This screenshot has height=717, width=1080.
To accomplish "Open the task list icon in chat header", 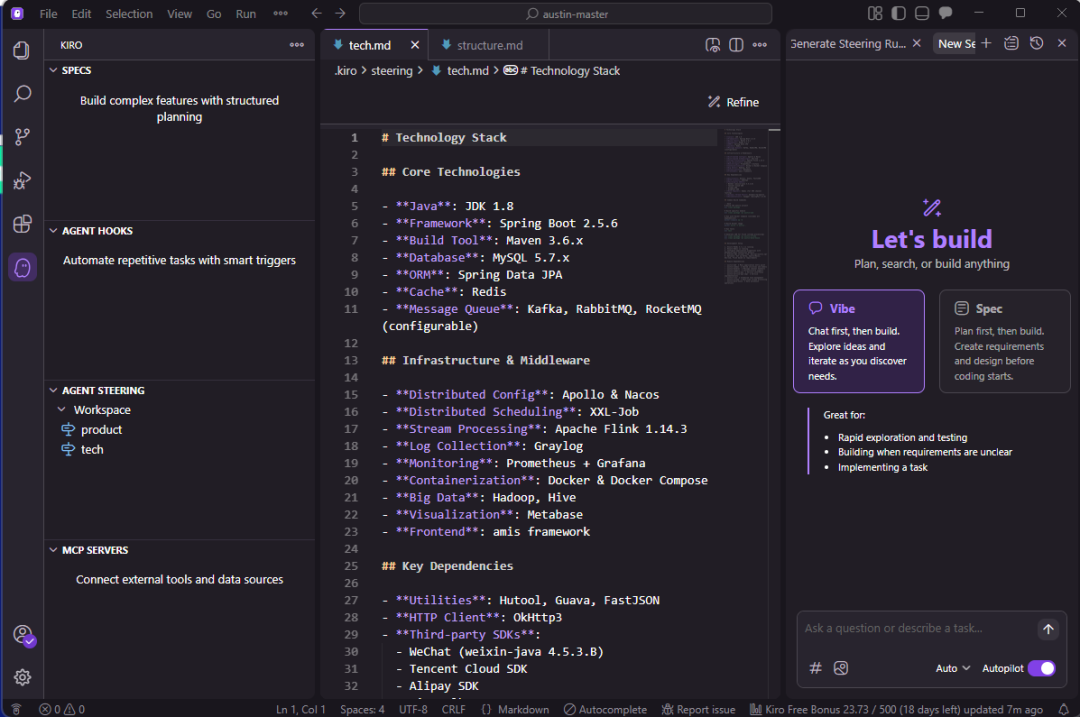I will click(1011, 43).
